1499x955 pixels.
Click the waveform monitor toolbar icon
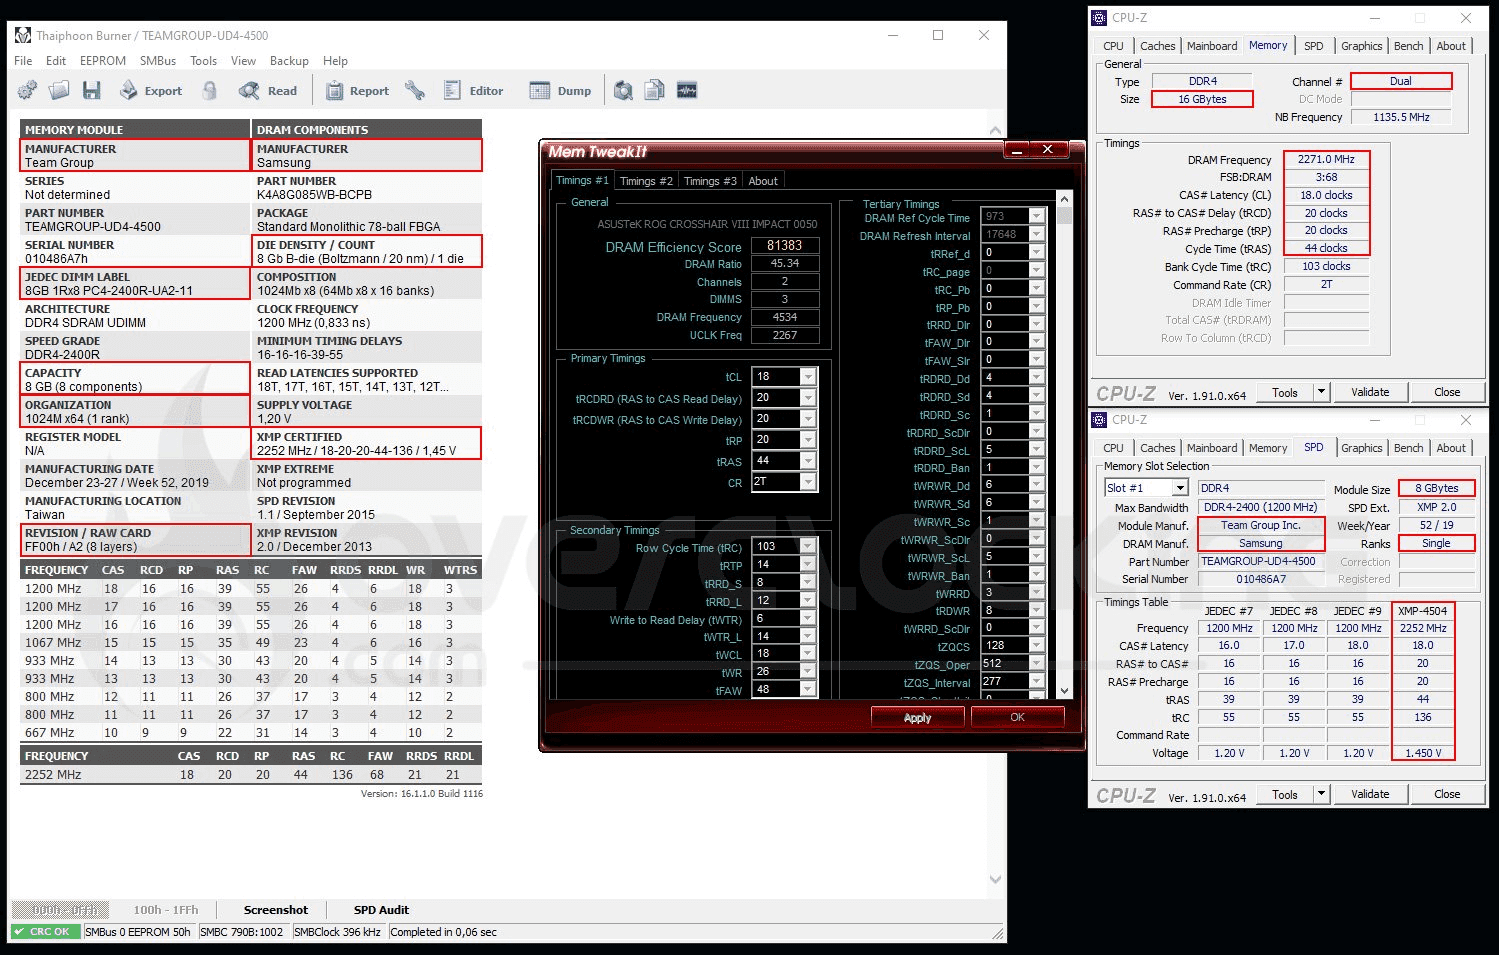pyautogui.click(x=687, y=91)
